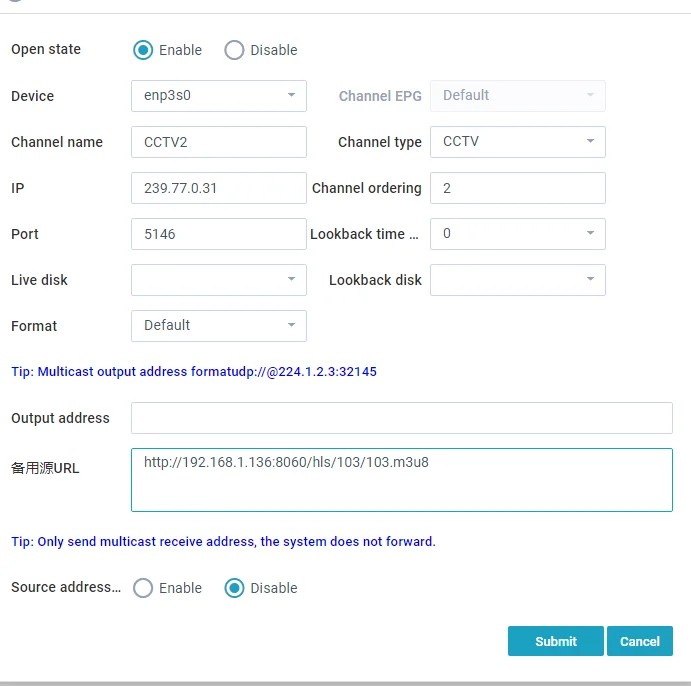Click the disabled Channel EPG dropdown
Screen dimensions: 691x686
[x=517, y=96]
